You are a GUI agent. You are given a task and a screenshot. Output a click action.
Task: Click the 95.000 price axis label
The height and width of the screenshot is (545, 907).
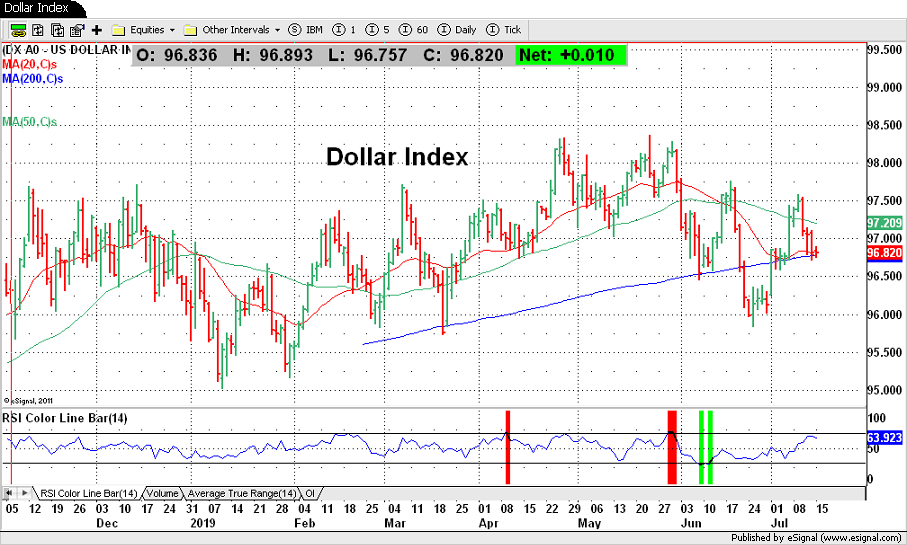pos(884,390)
